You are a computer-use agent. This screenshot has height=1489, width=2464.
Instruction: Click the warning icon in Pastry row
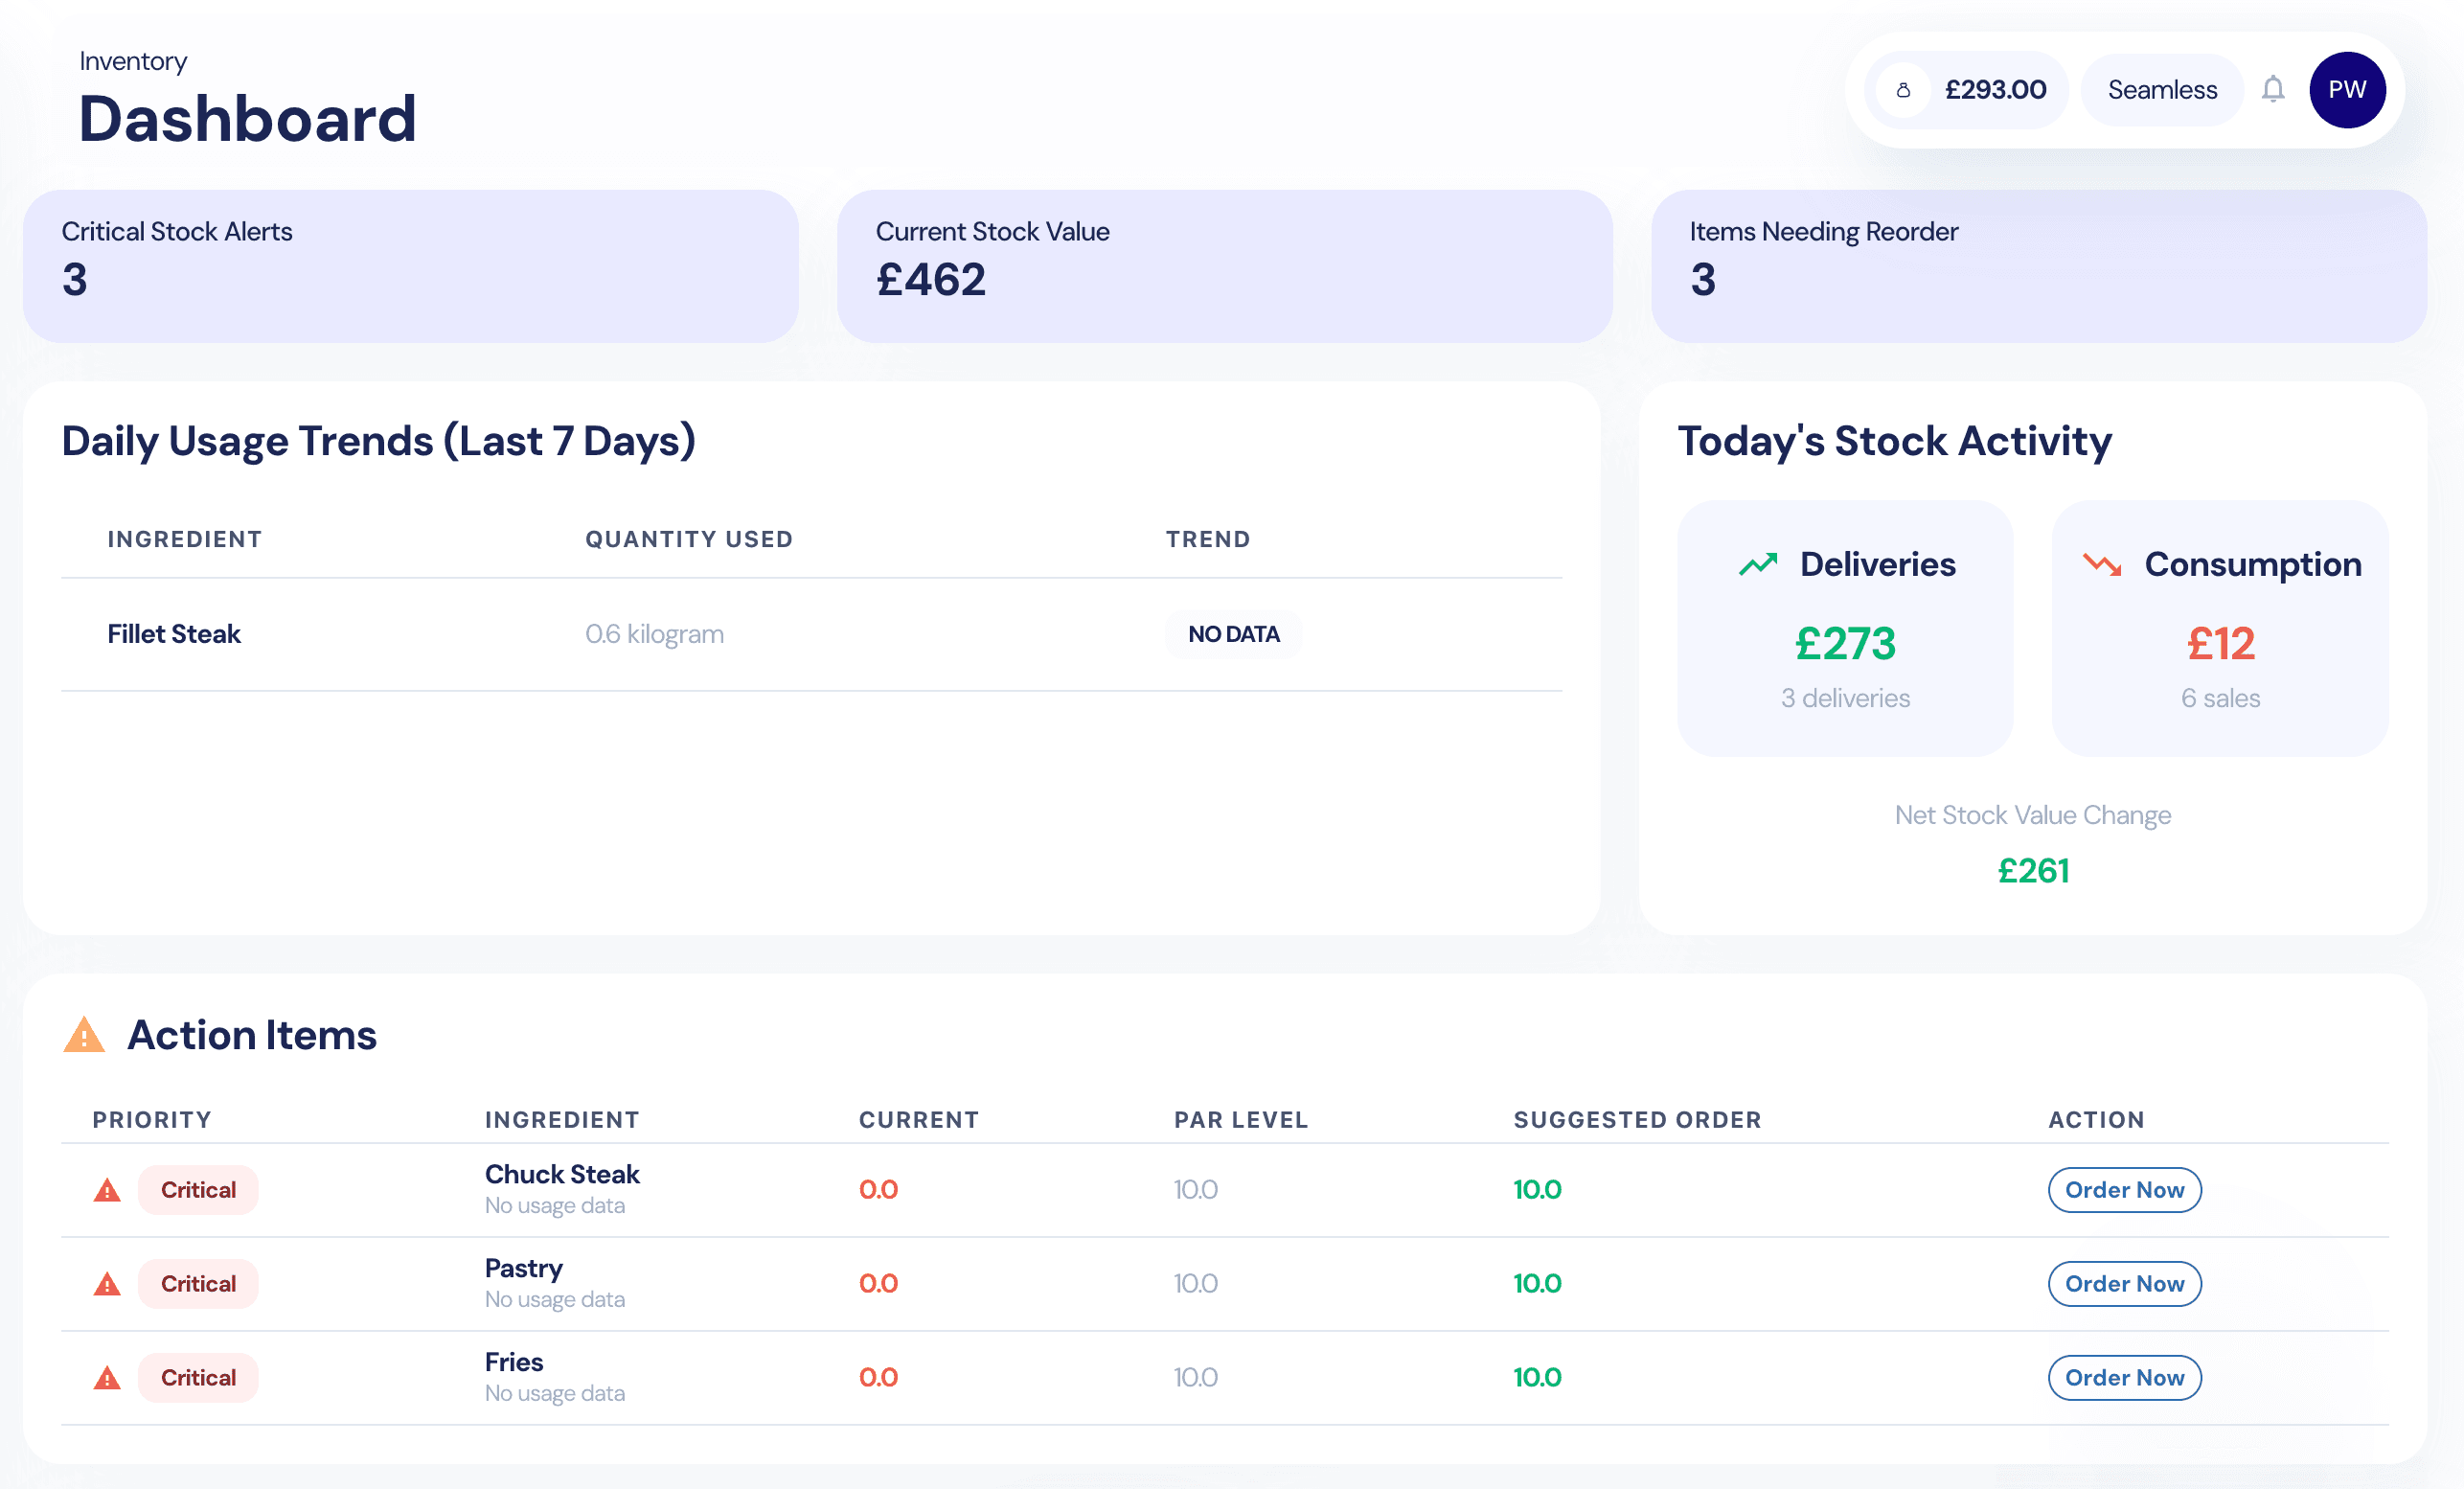(107, 1284)
